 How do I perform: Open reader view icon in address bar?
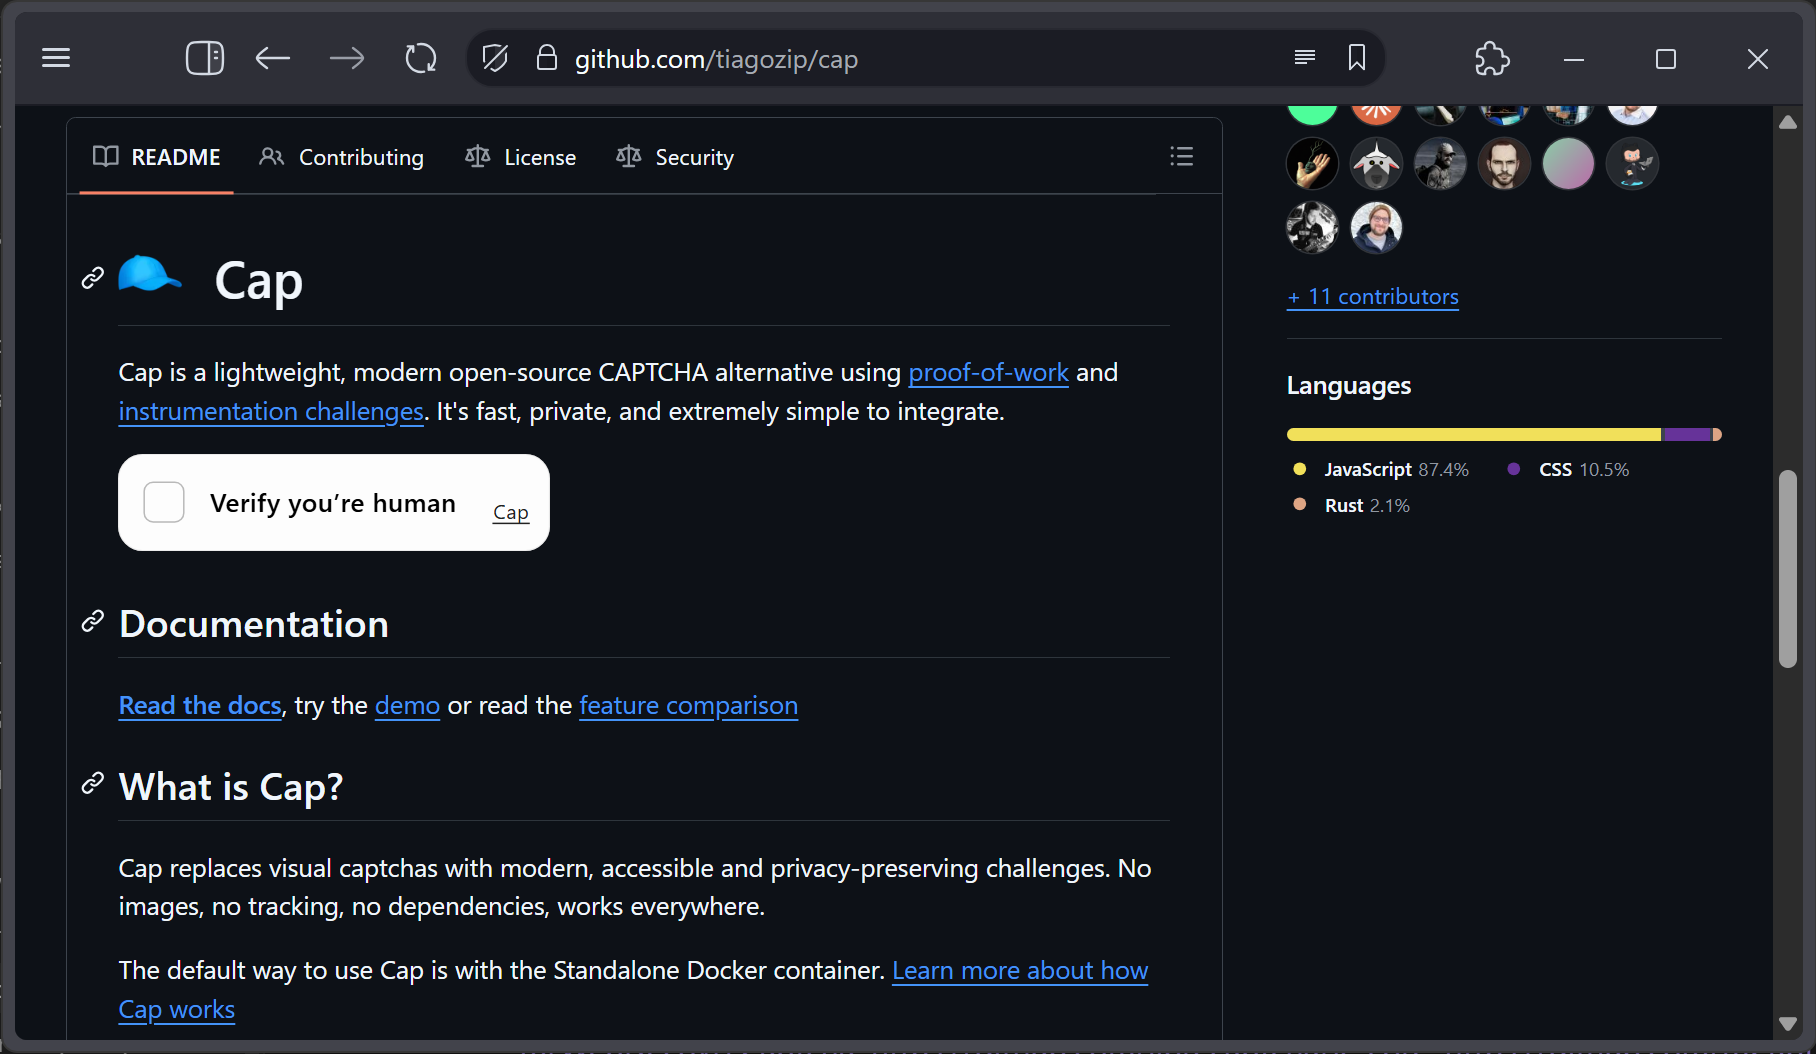[x=1304, y=58]
